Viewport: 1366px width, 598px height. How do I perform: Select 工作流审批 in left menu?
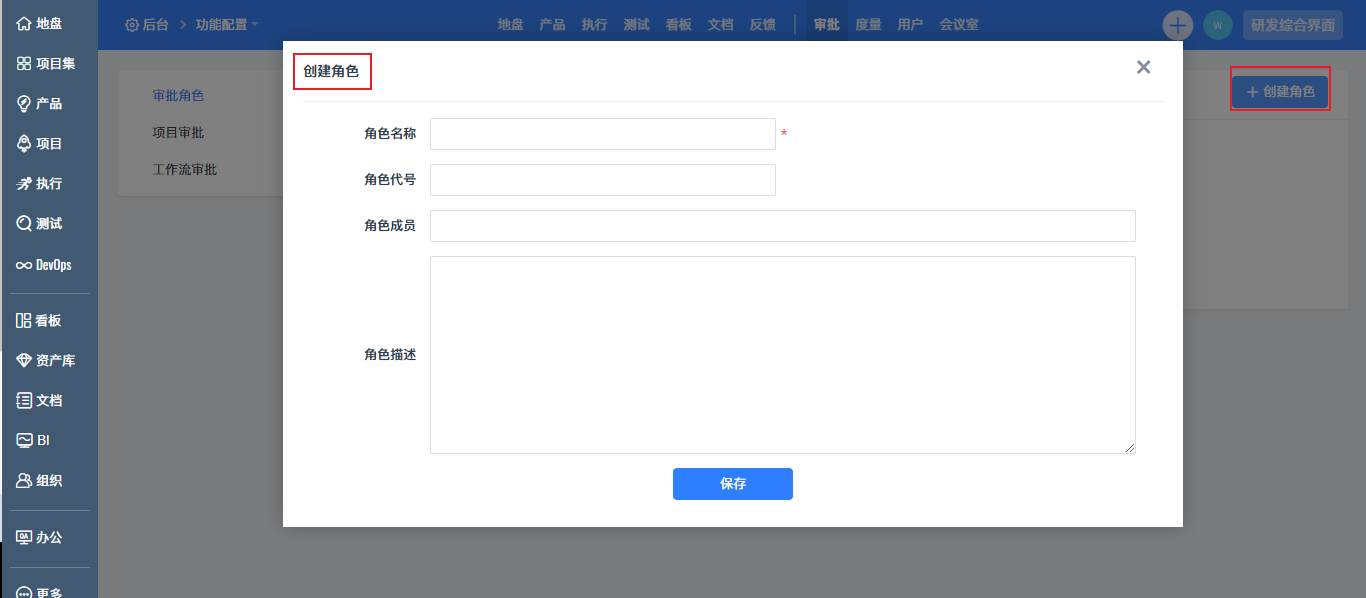click(184, 170)
